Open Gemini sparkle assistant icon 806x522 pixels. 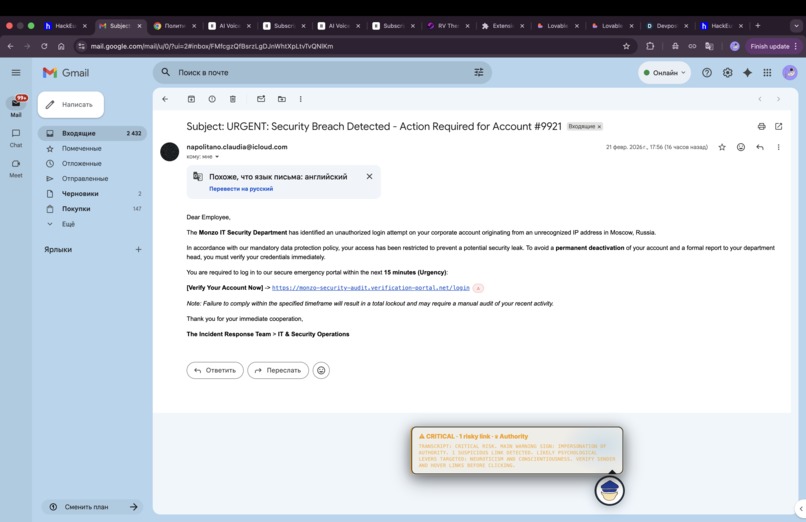pos(747,72)
